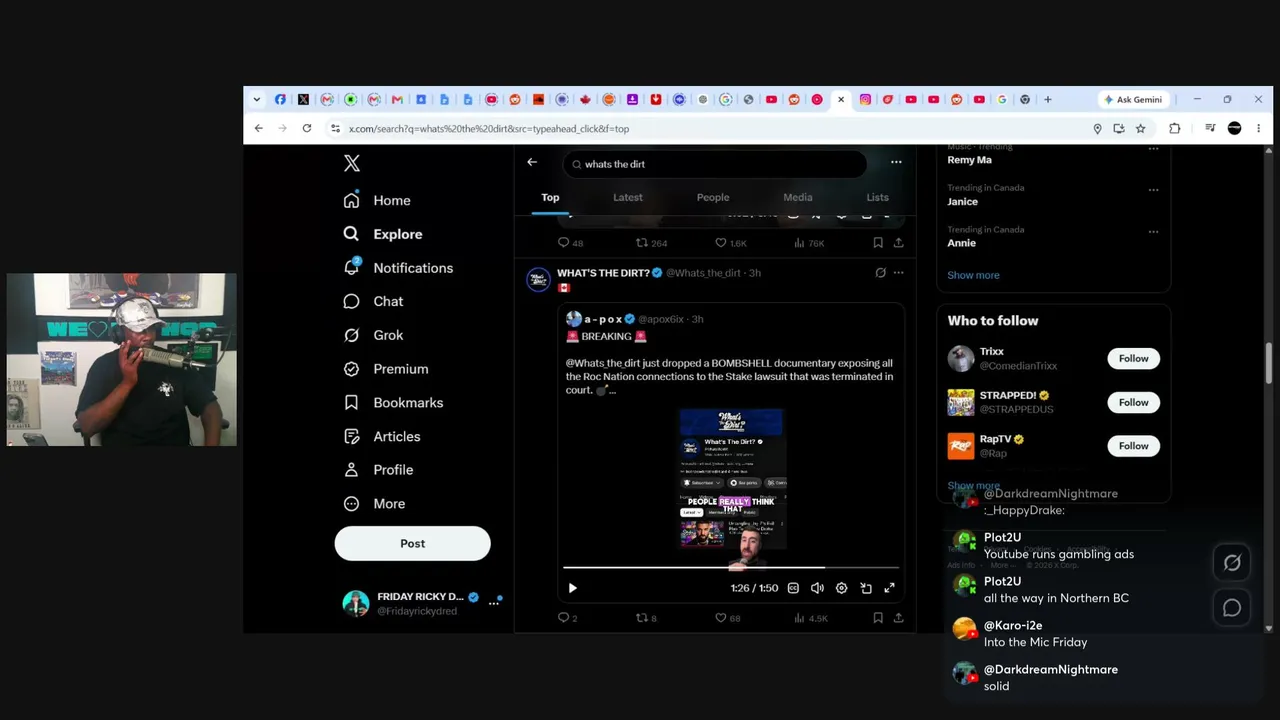Viewport: 1280px width, 720px height.
Task: Switch to the Media tab
Action: 798,197
